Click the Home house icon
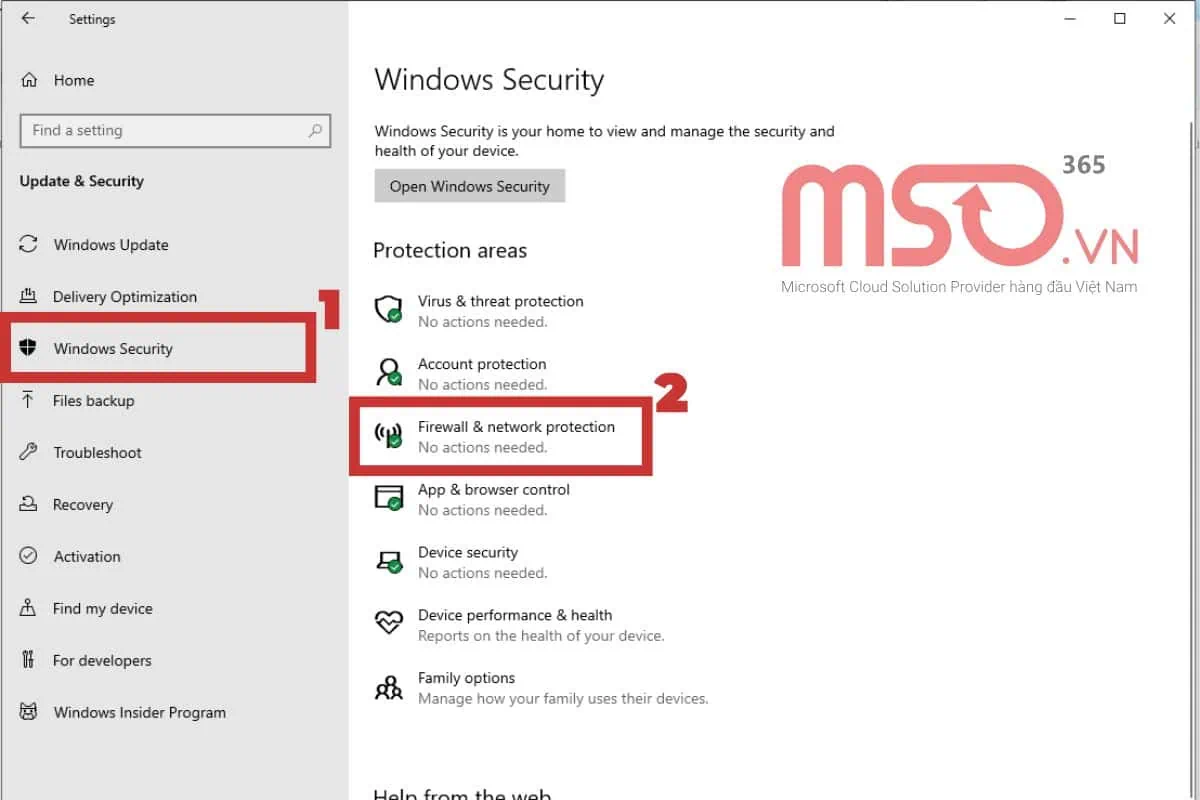Screen dimensions: 1200x800 [30, 80]
